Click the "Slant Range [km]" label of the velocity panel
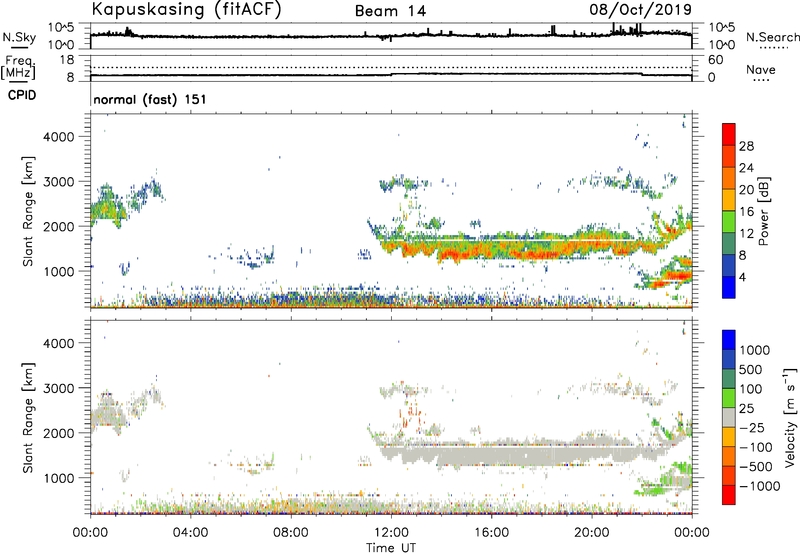 click(x=28, y=418)
